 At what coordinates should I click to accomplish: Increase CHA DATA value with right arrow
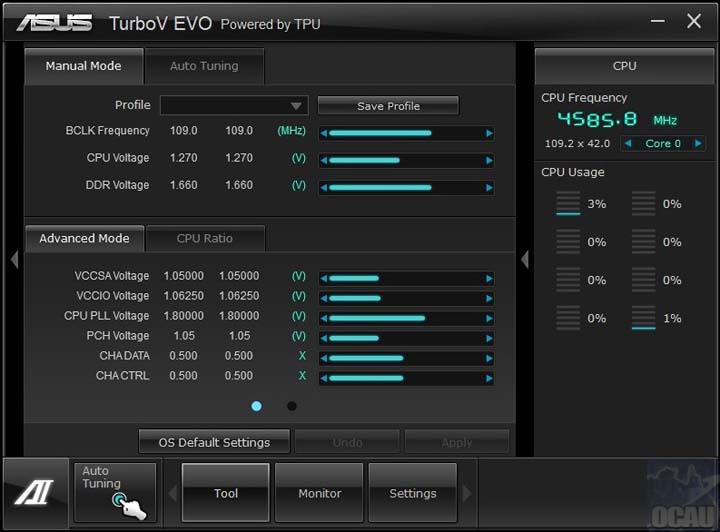click(x=489, y=358)
